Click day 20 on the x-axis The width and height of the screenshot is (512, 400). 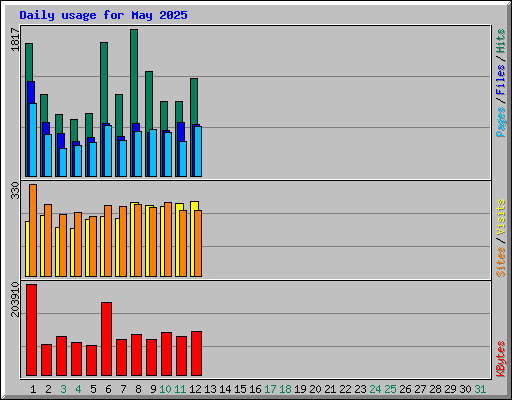pos(315,389)
